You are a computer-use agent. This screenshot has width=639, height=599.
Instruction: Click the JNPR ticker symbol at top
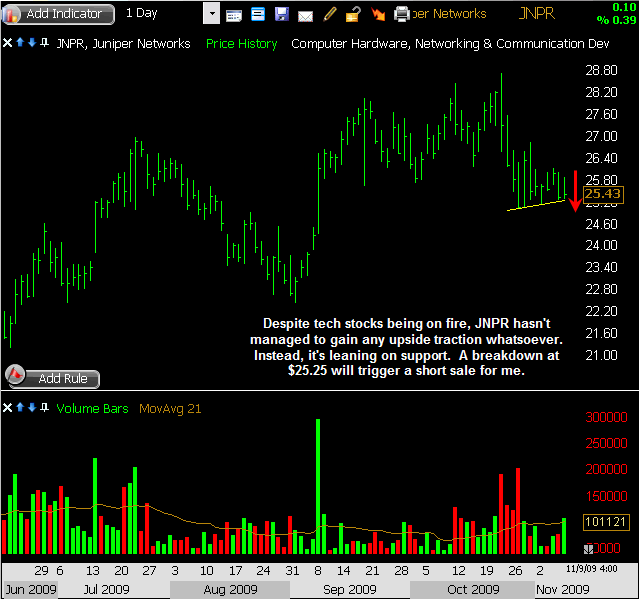[x=540, y=14]
